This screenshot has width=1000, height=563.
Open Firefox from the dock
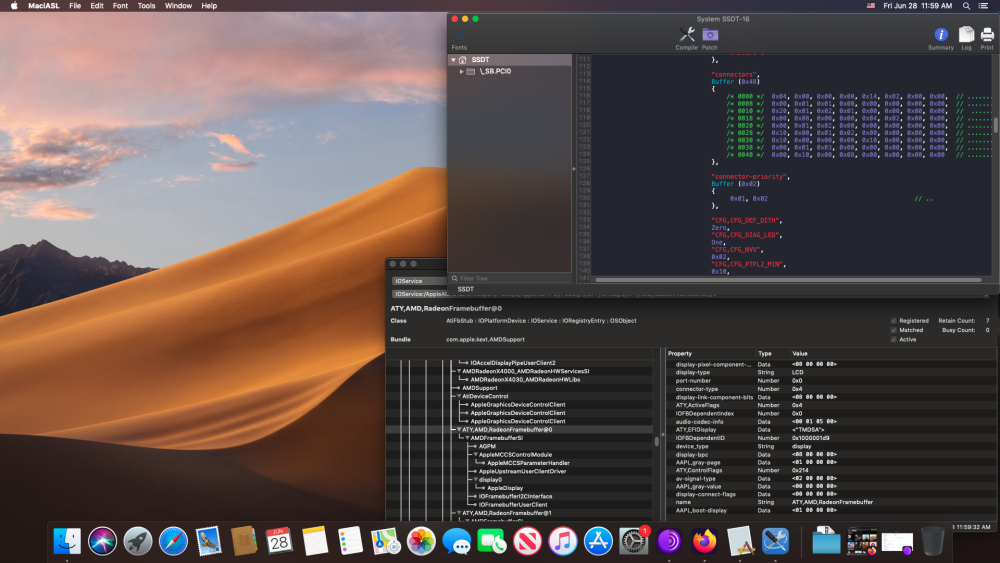705,541
